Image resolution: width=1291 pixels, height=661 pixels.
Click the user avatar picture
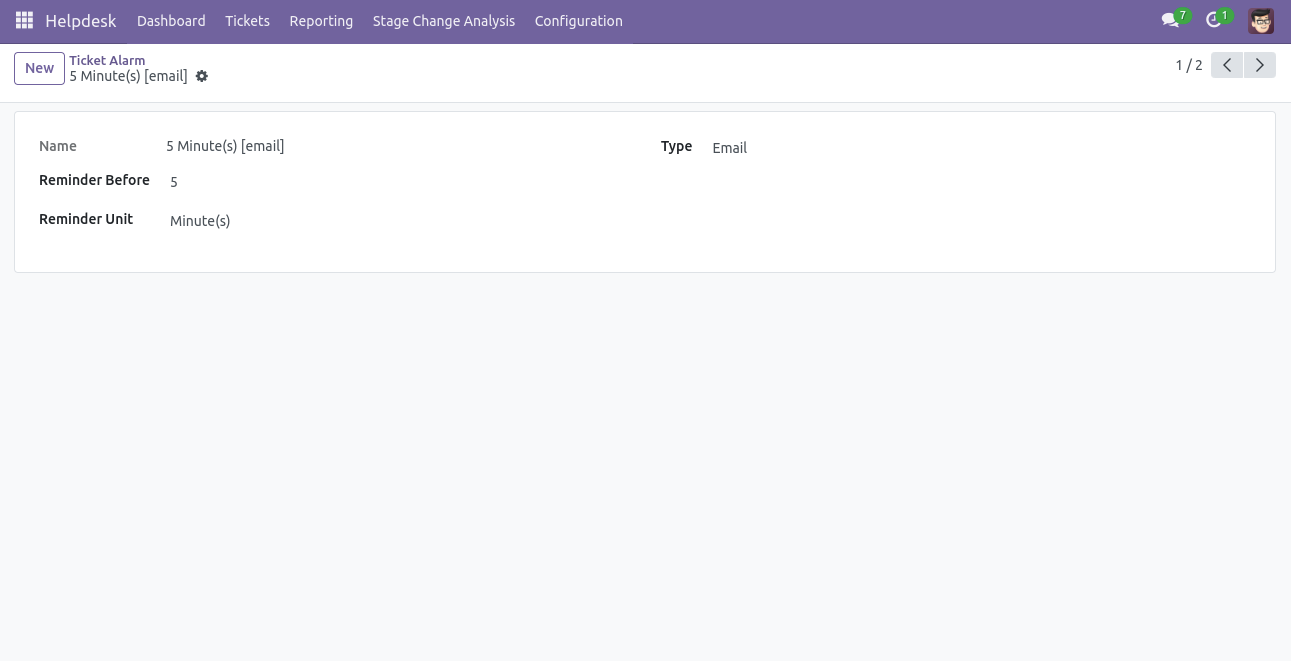click(1260, 20)
